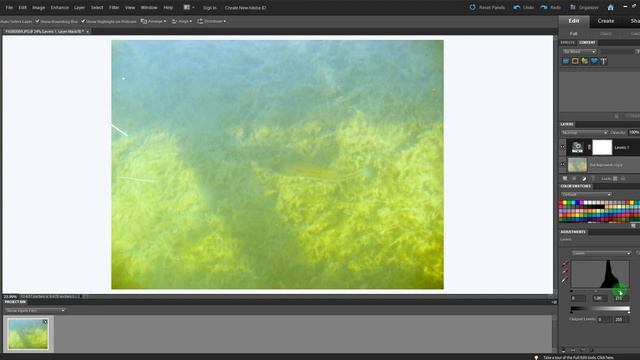The image size is (640, 360).
Task: Select the Levels 1 adjustment icon
Action: pyautogui.click(x=577, y=147)
